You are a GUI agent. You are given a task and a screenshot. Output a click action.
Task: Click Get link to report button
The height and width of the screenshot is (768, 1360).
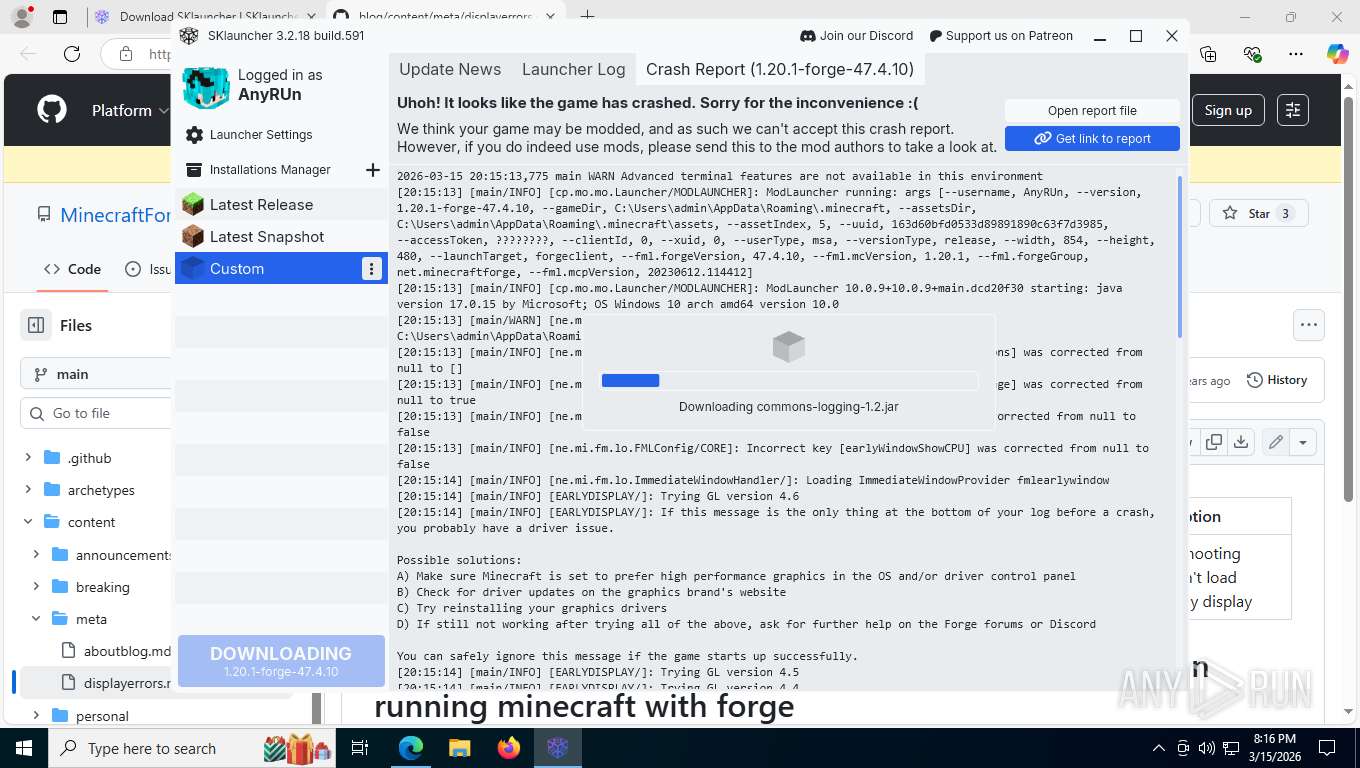click(1092, 138)
